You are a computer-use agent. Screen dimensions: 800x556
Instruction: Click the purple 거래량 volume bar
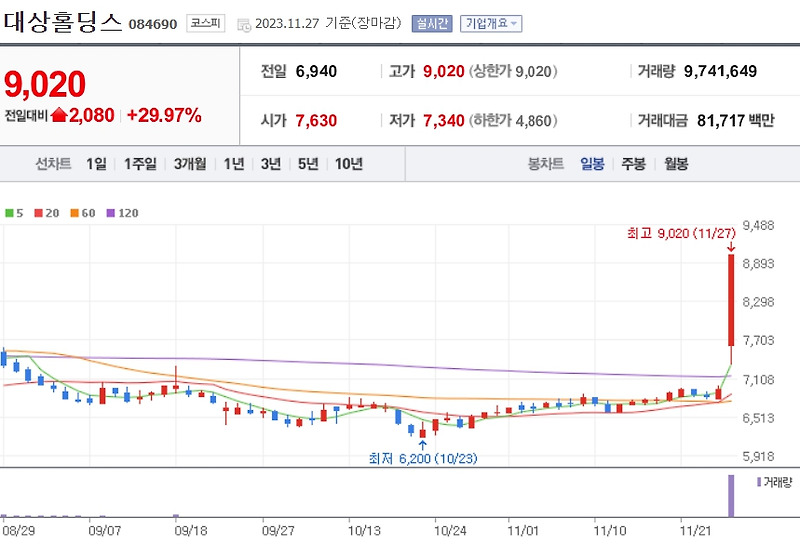click(x=731, y=496)
